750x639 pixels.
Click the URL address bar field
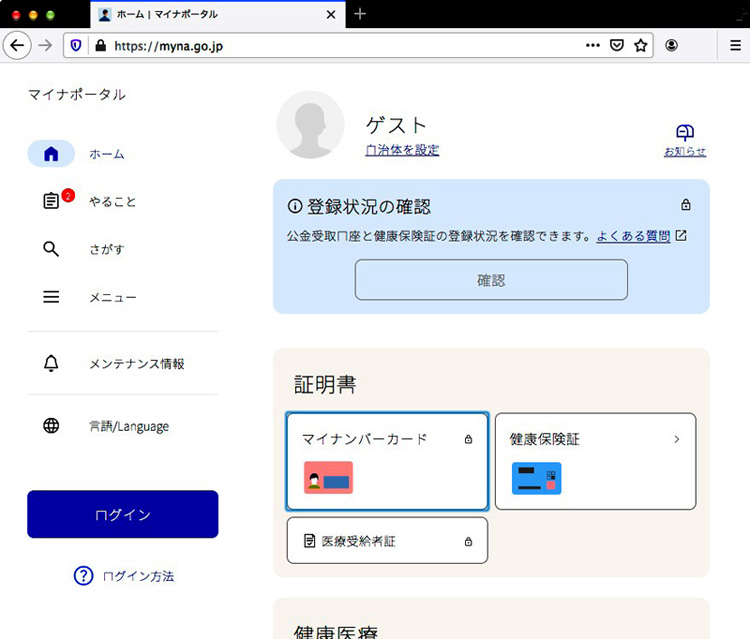tap(340, 45)
